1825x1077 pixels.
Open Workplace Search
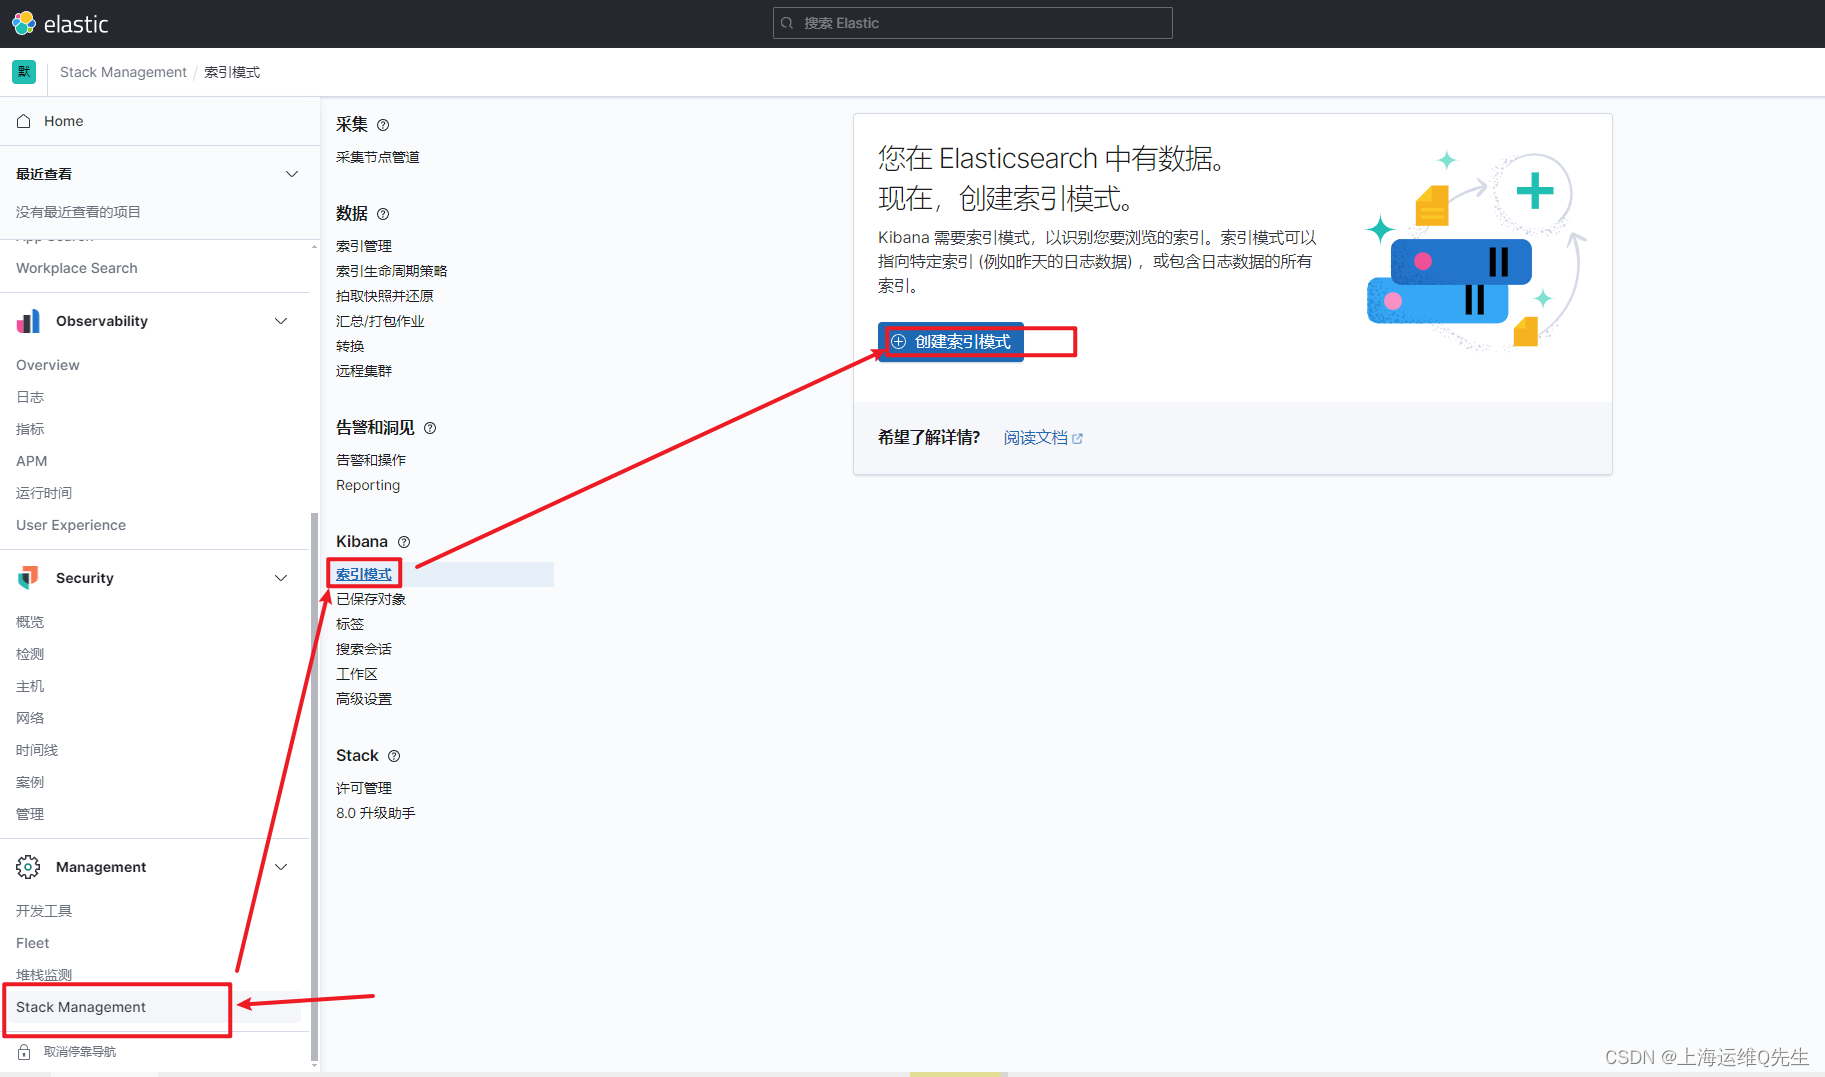pos(77,268)
